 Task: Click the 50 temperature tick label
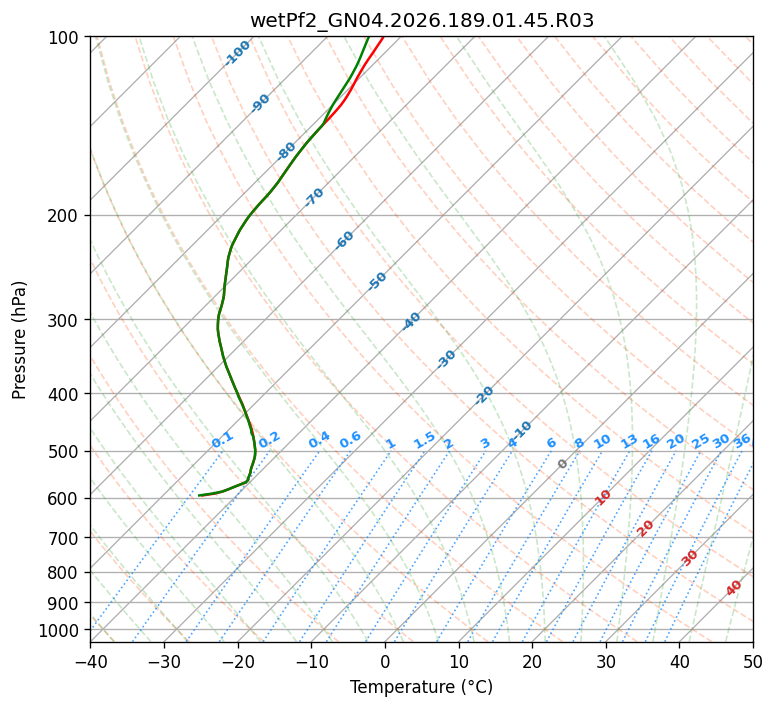coord(753,661)
